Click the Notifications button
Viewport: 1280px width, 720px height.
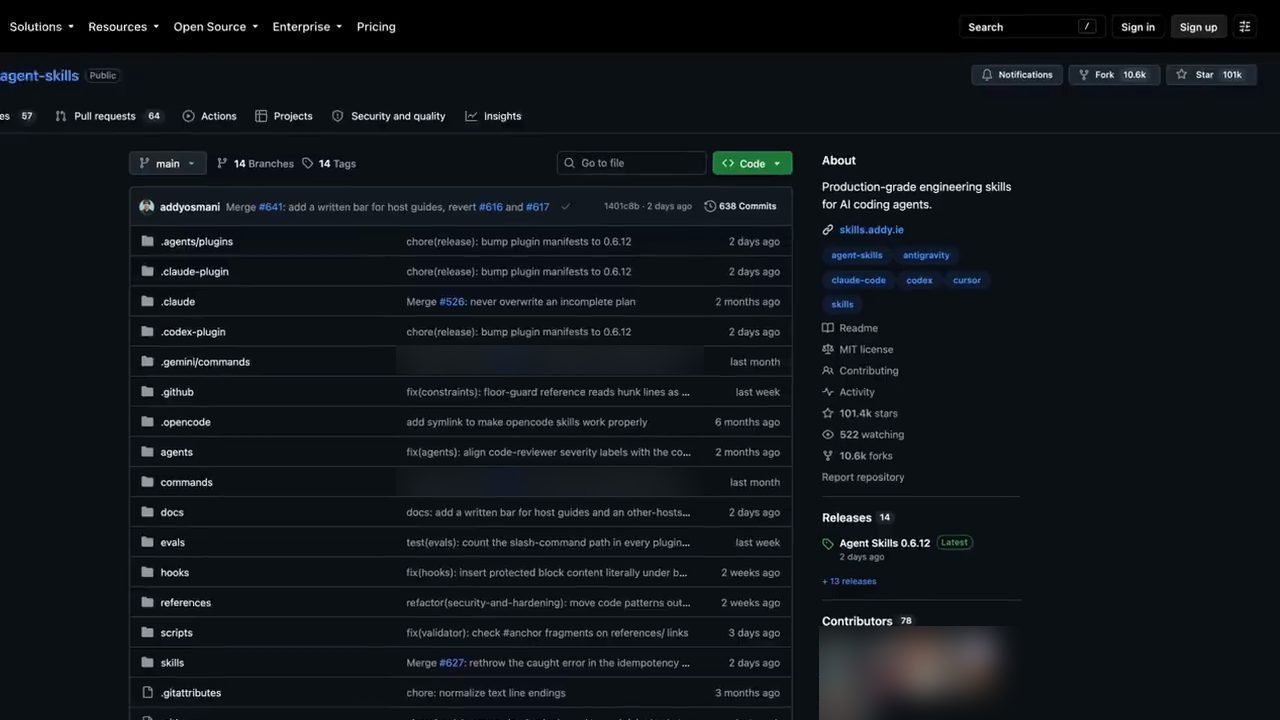pyautogui.click(x=1017, y=75)
